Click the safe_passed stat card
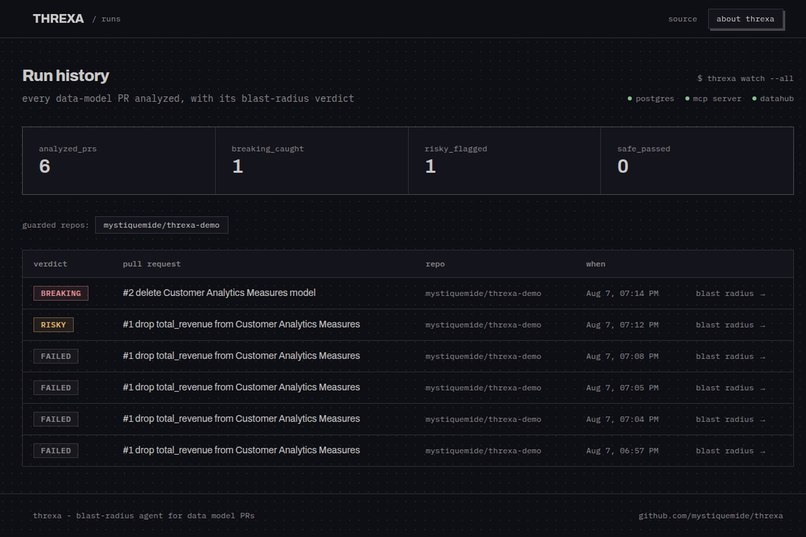 coord(697,161)
